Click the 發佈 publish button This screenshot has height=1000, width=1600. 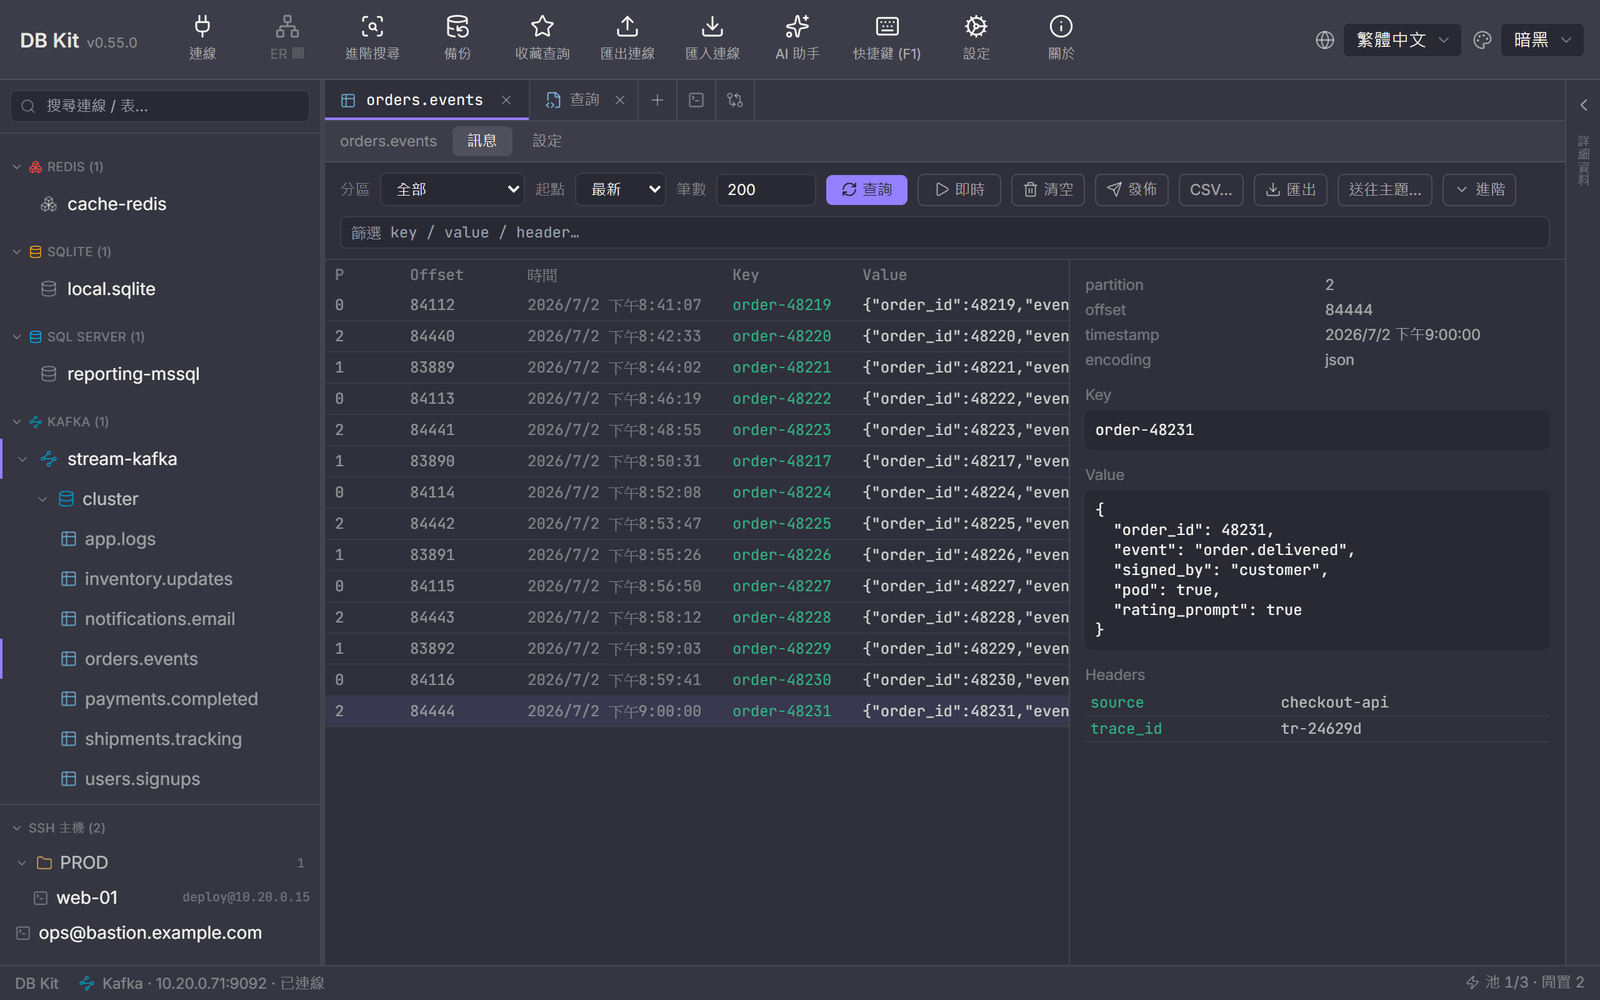click(x=1132, y=189)
